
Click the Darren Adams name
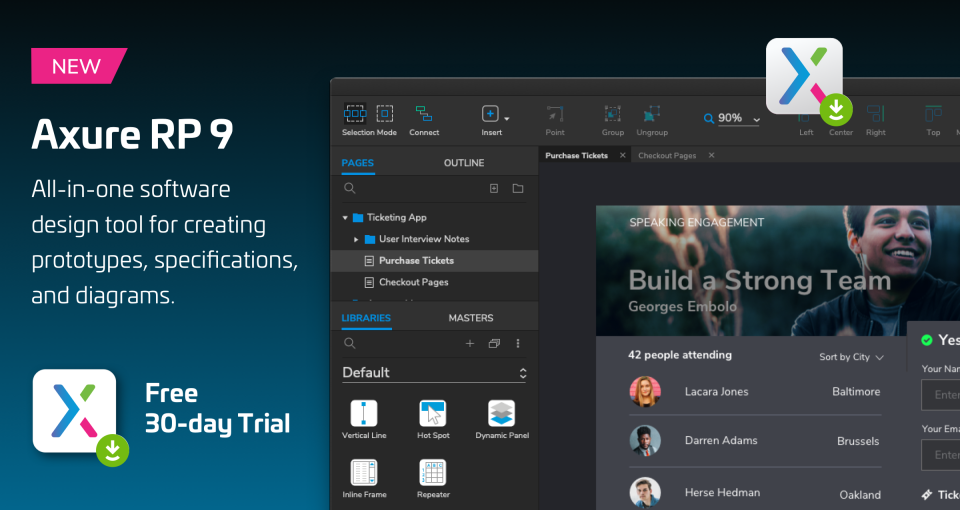(721, 440)
